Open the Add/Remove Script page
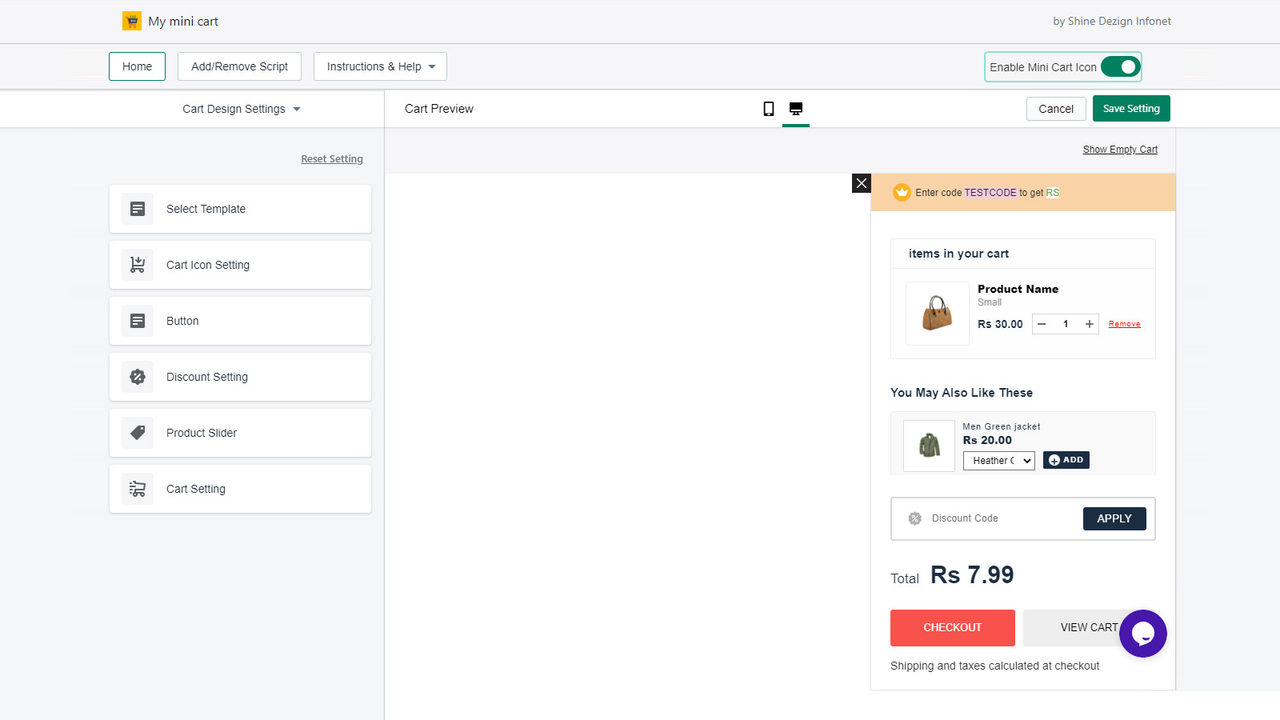 [x=239, y=66]
